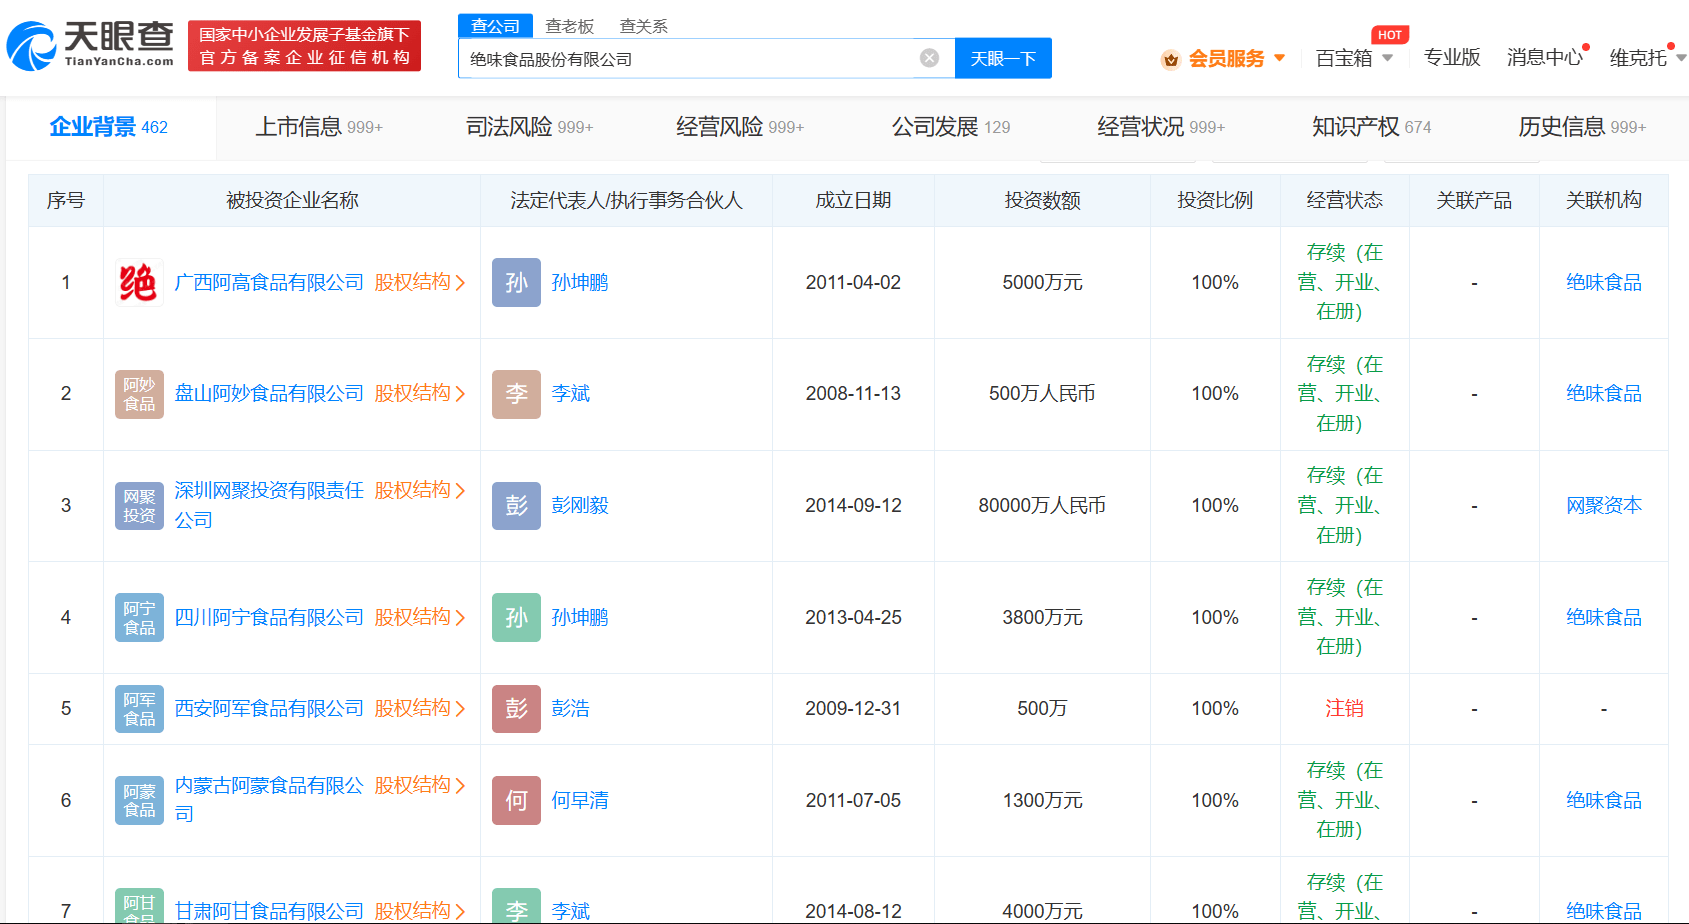The height and width of the screenshot is (924, 1689).
Task: Click 孙坤鹏's avatar icon in row 1
Action: (516, 282)
